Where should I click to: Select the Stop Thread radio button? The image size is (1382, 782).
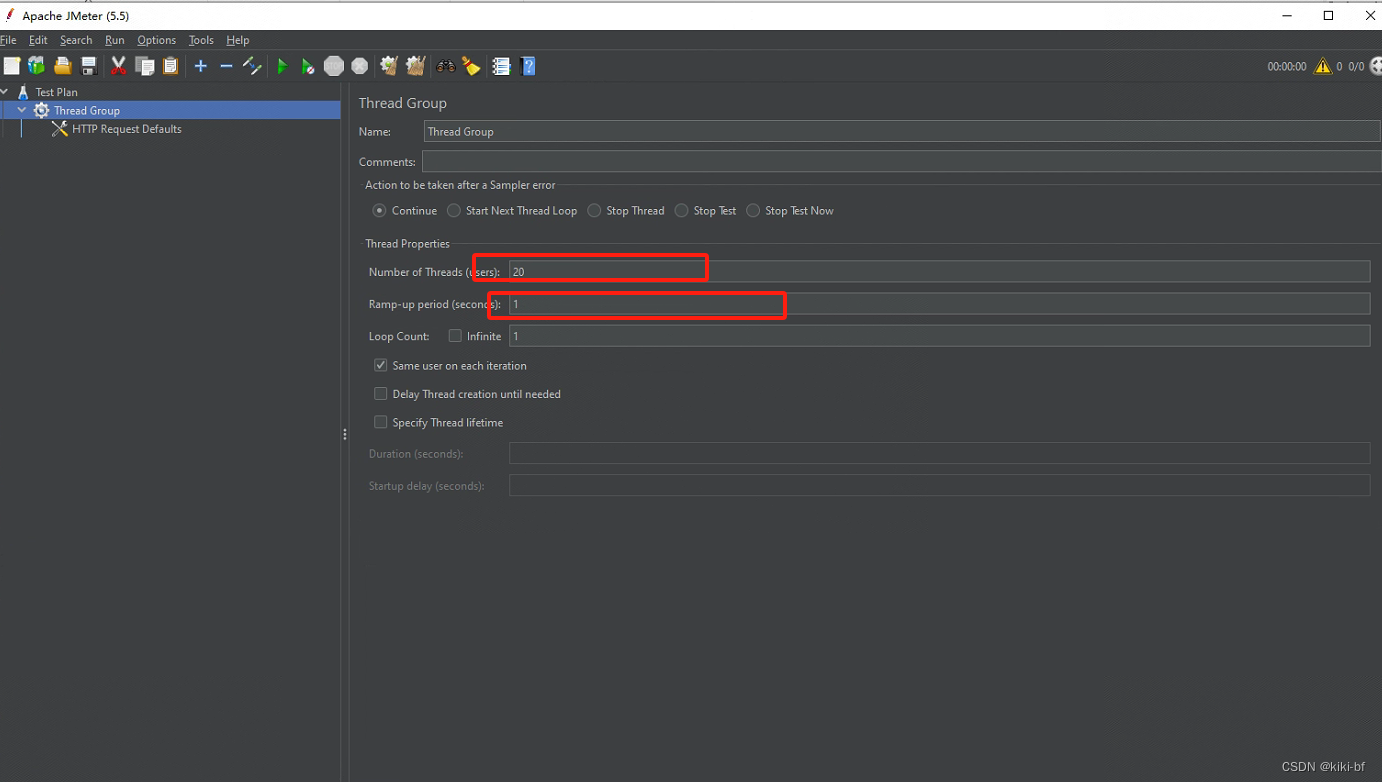tap(594, 211)
